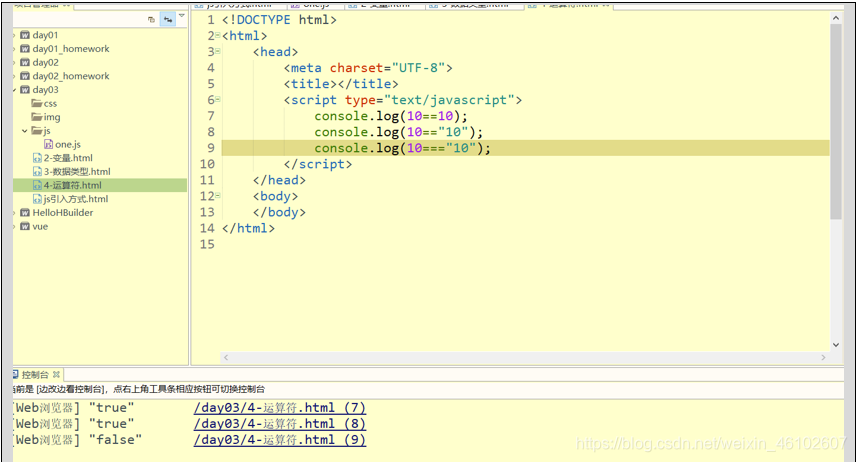This screenshot has width=857, height=462.
Task: Click the closing </head> tag
Action: pyautogui.click(x=279, y=180)
